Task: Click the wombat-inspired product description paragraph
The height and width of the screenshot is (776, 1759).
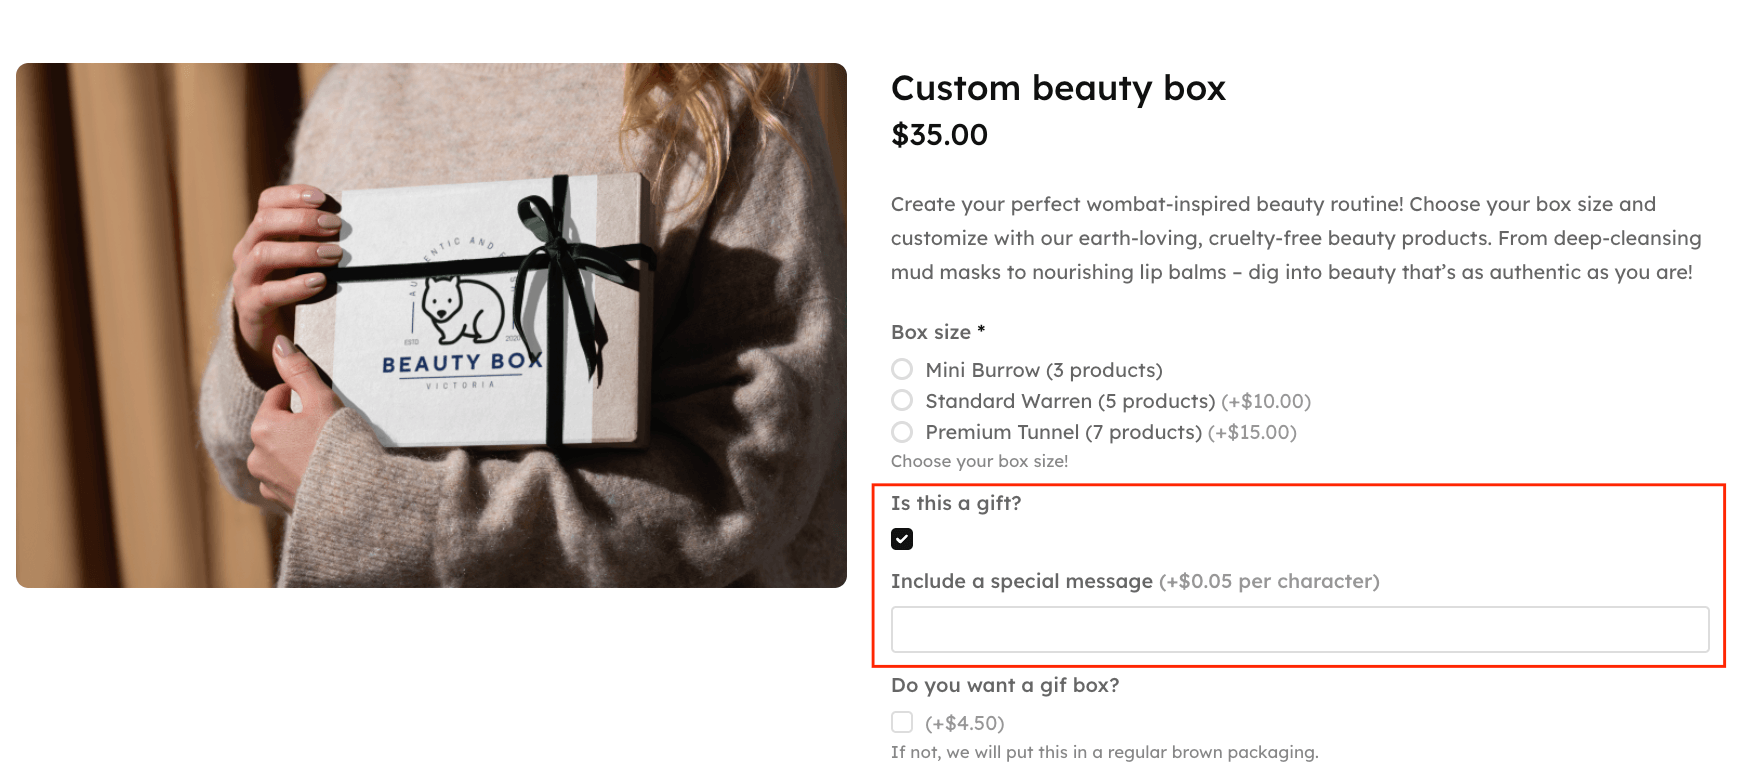Action: tap(1295, 237)
